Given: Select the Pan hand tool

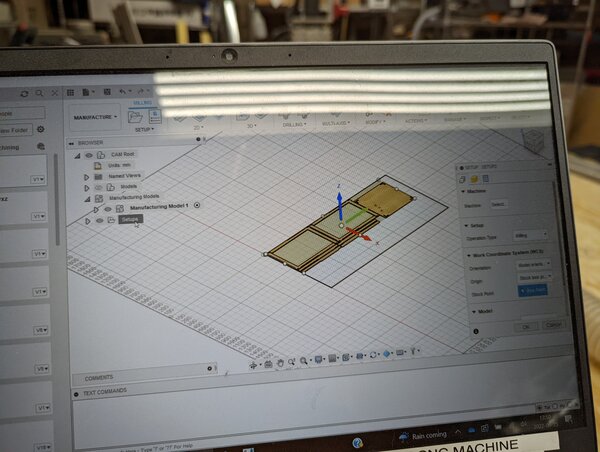Looking at the screenshot, I should pyautogui.click(x=280, y=363).
